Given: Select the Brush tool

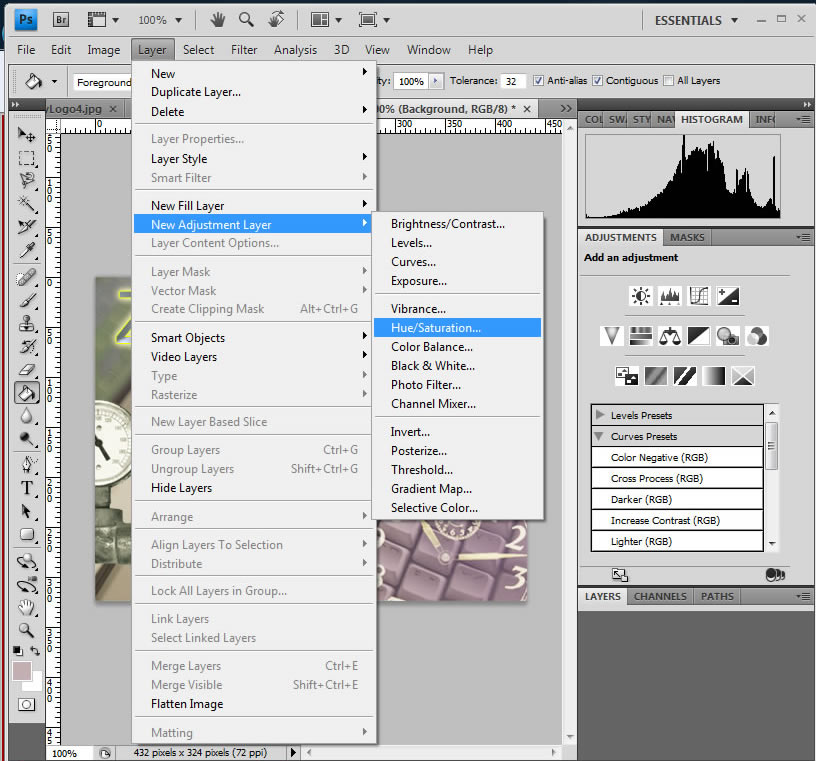Looking at the screenshot, I should (x=26, y=300).
